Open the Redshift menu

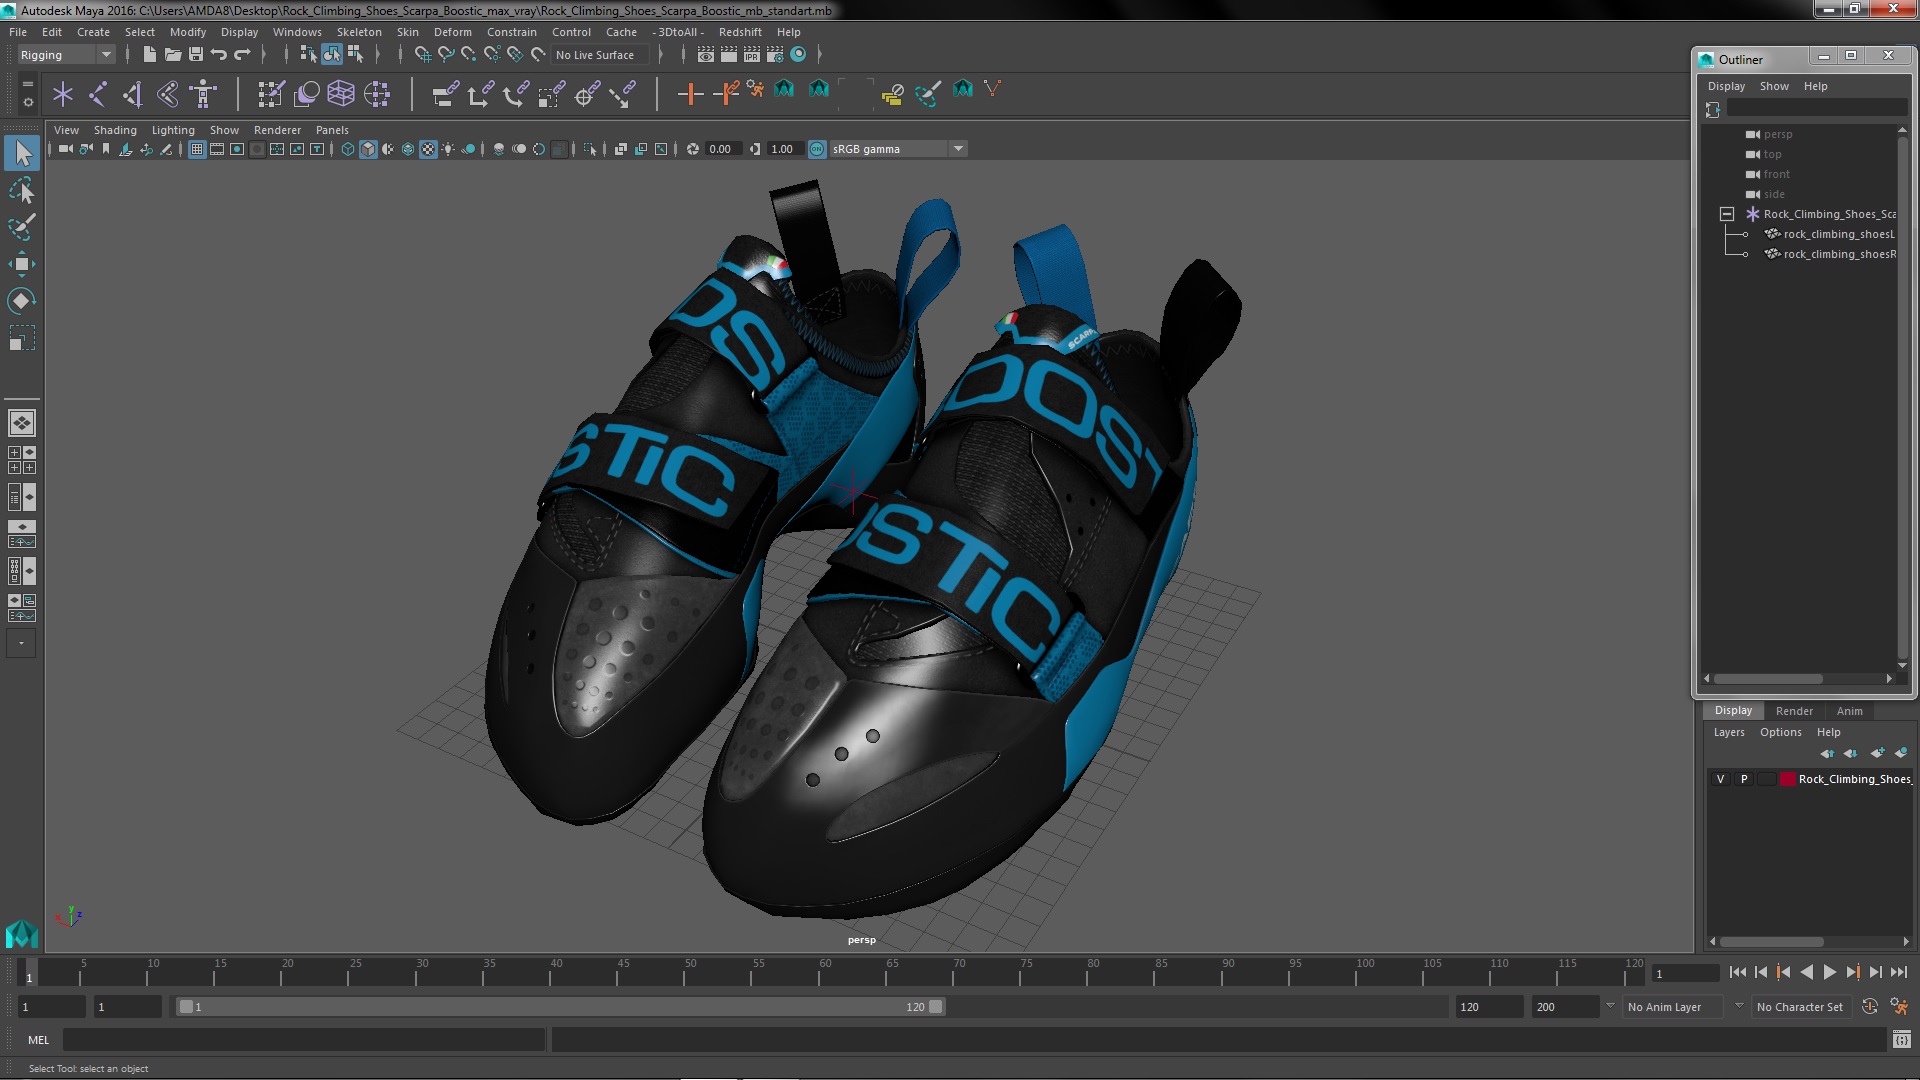pos(740,32)
